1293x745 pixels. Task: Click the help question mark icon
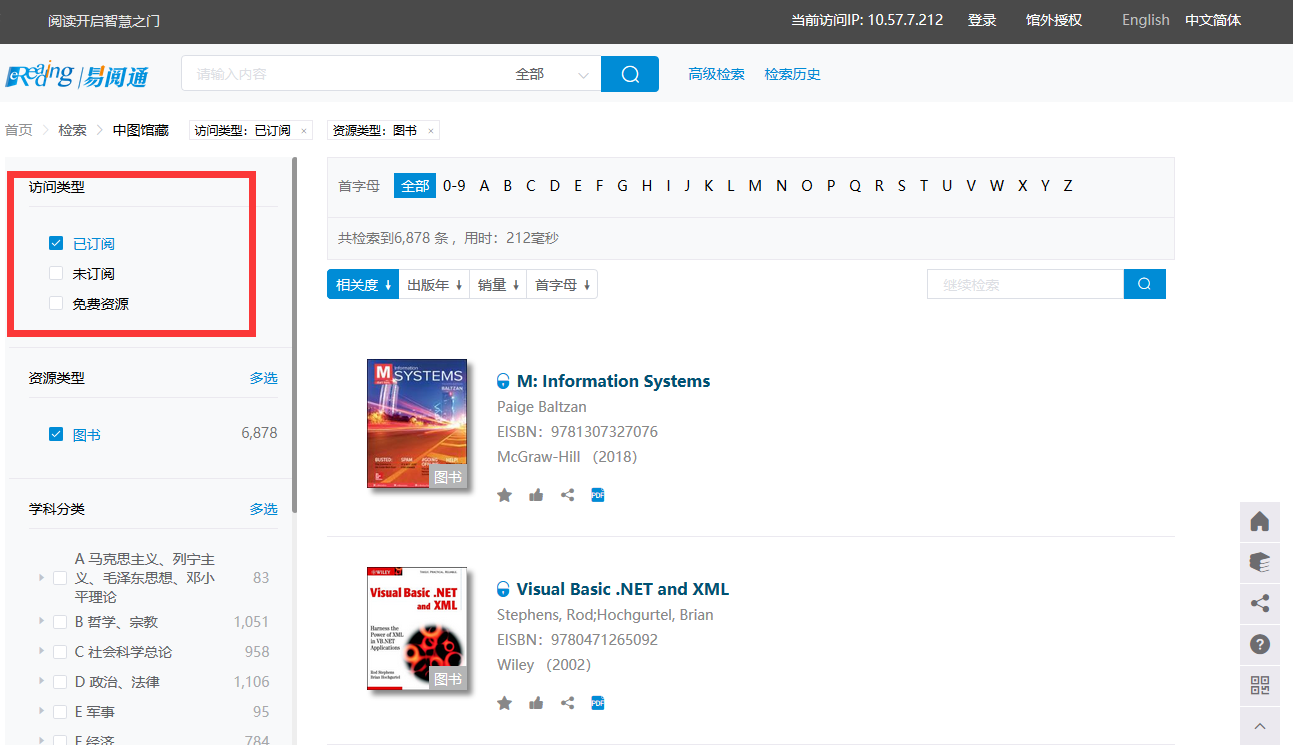pyautogui.click(x=1260, y=644)
